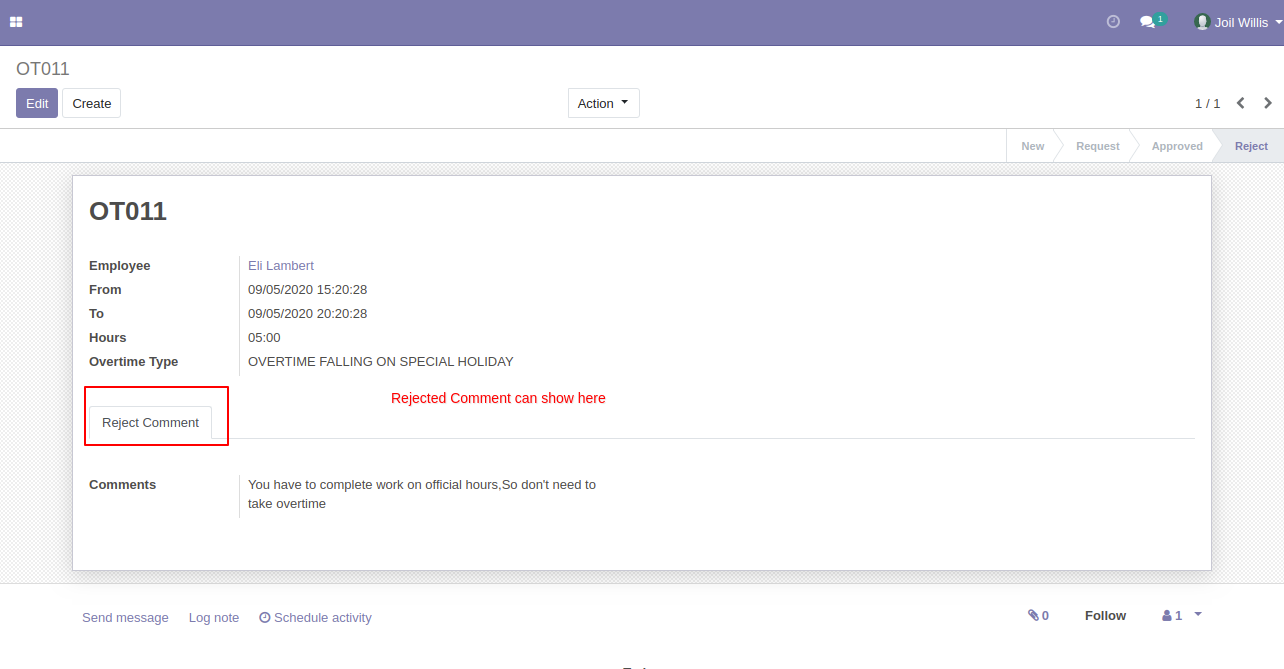Select the Reject status stage
Image resolution: width=1284 pixels, height=669 pixels.
(x=1251, y=146)
